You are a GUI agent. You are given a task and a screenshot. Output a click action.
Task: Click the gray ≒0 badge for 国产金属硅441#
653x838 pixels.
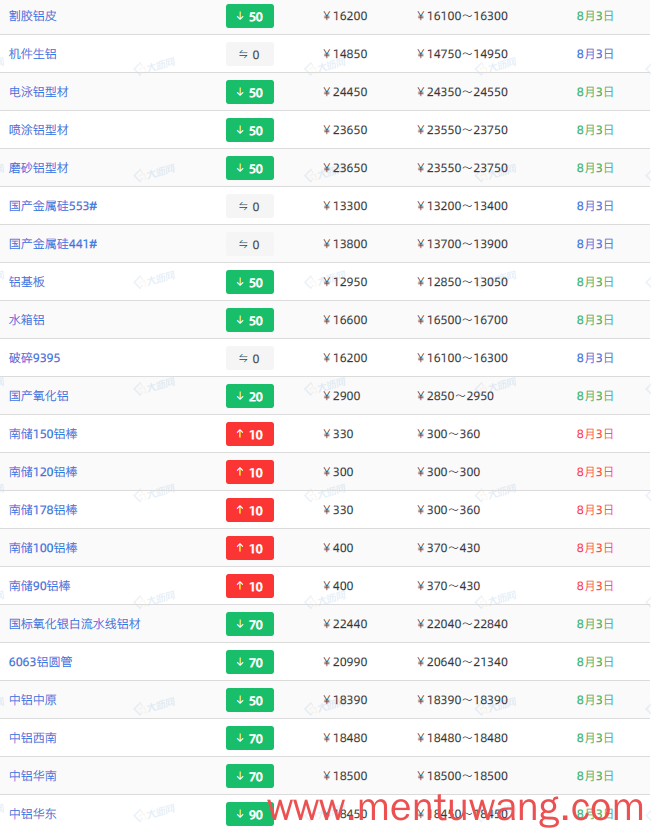(x=250, y=244)
